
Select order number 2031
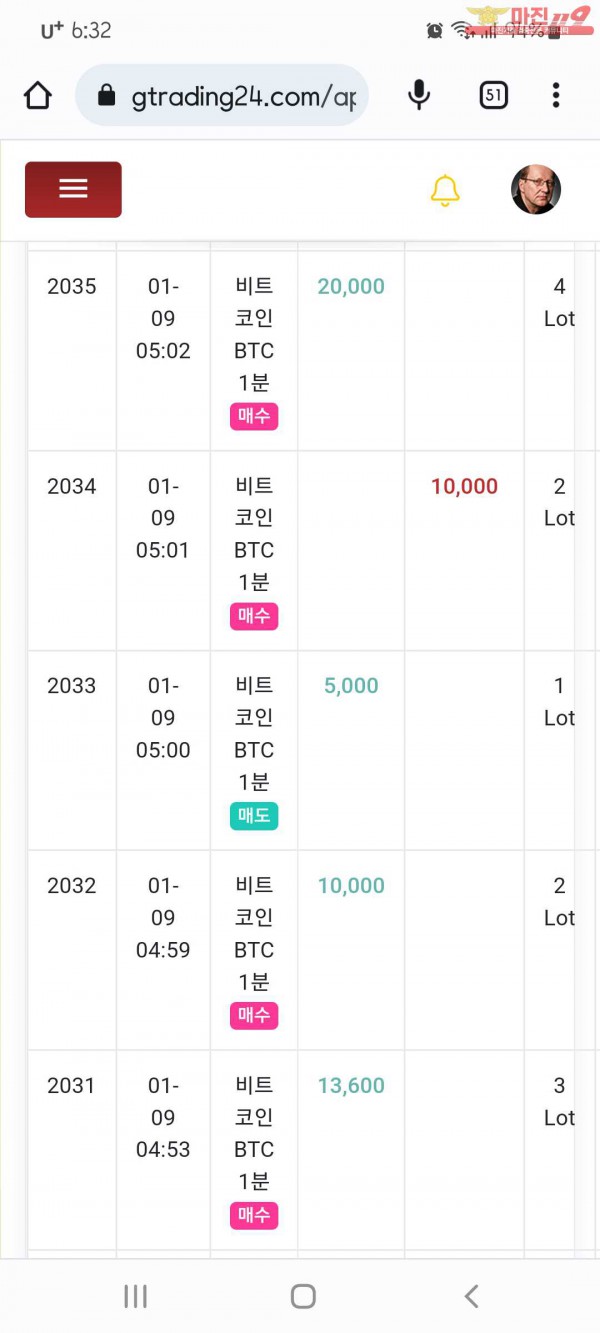(71, 1086)
